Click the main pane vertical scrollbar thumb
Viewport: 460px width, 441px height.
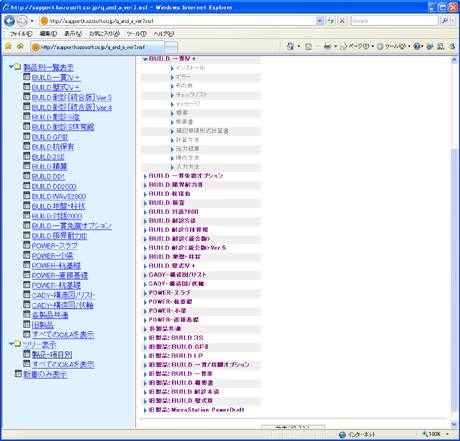[454, 279]
